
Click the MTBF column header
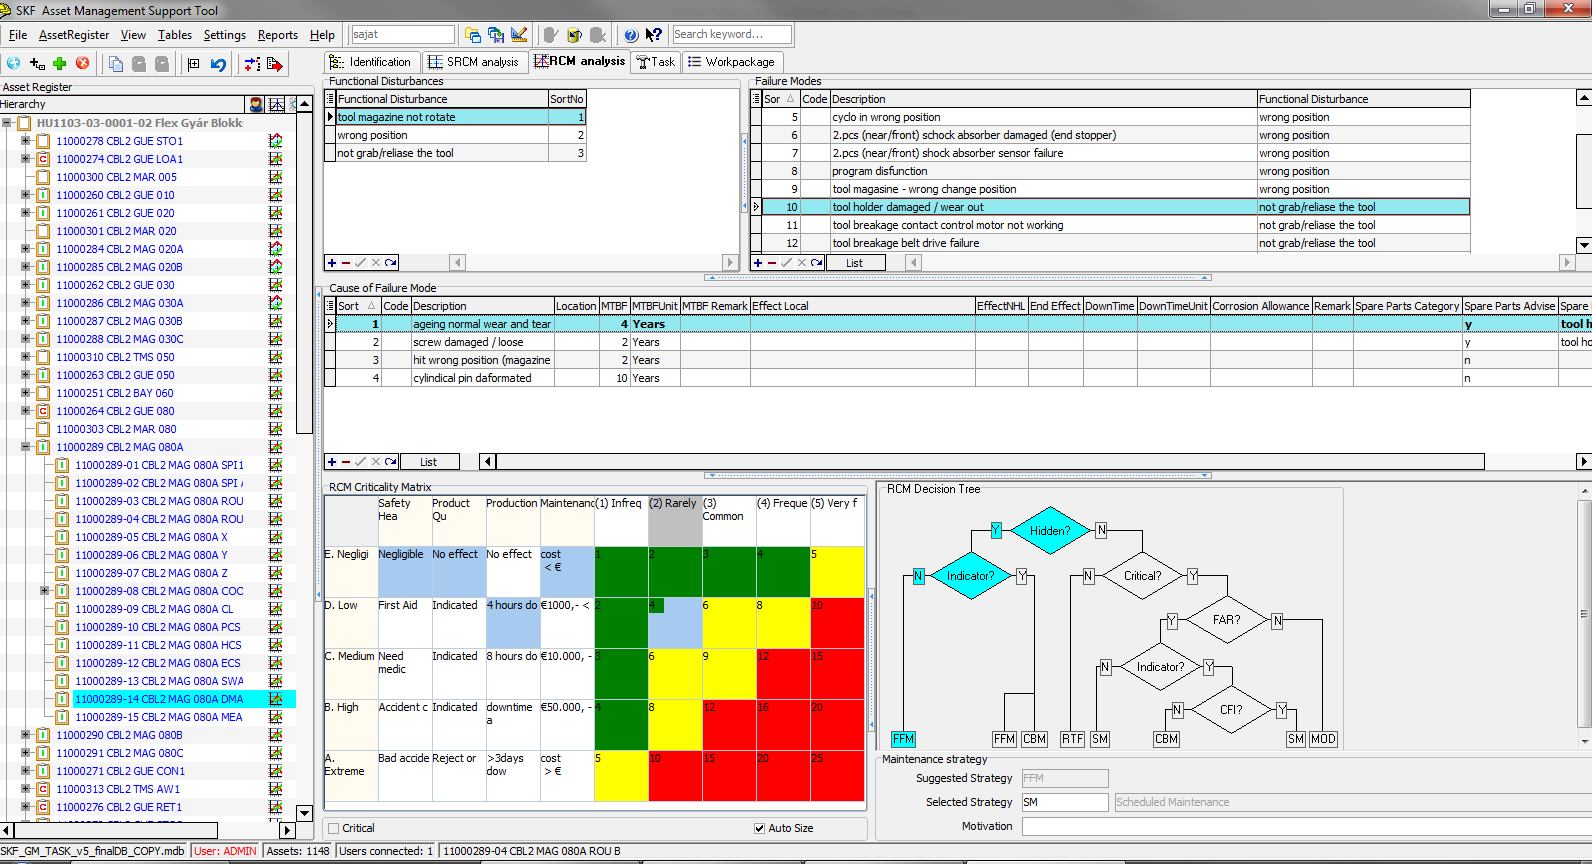614,306
